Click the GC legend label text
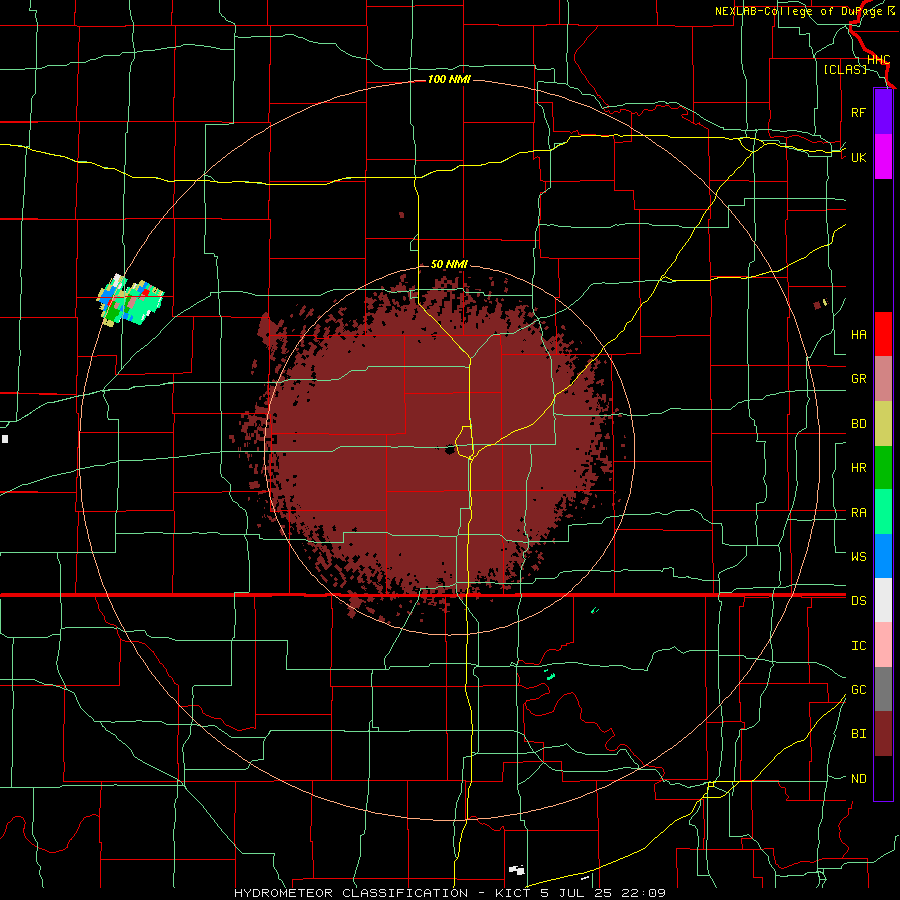This screenshot has height=900, width=900. [x=858, y=689]
